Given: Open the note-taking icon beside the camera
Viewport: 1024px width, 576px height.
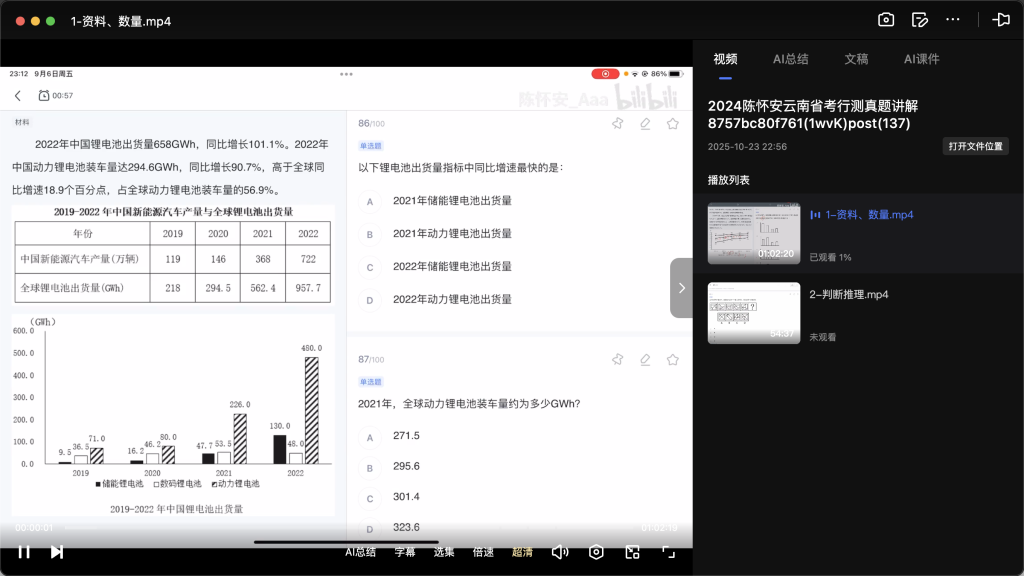Looking at the screenshot, I should (918, 19).
